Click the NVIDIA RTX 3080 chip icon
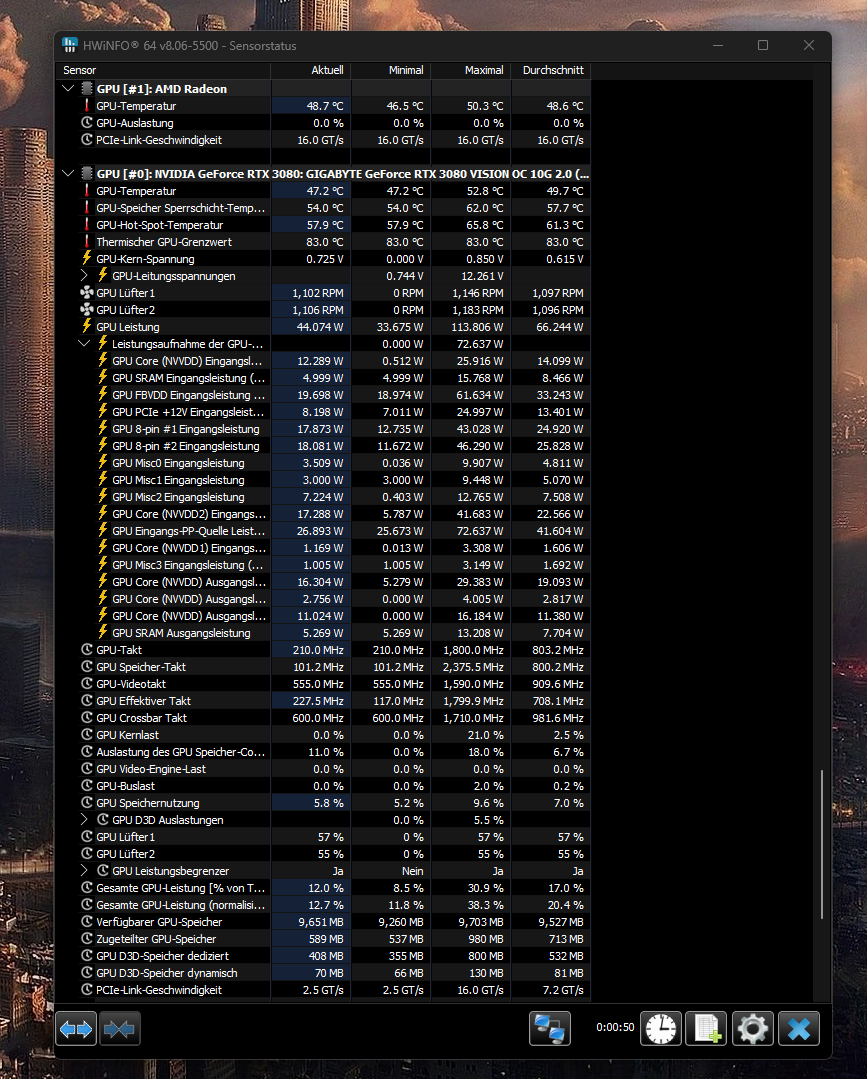867x1079 pixels. click(x=87, y=173)
